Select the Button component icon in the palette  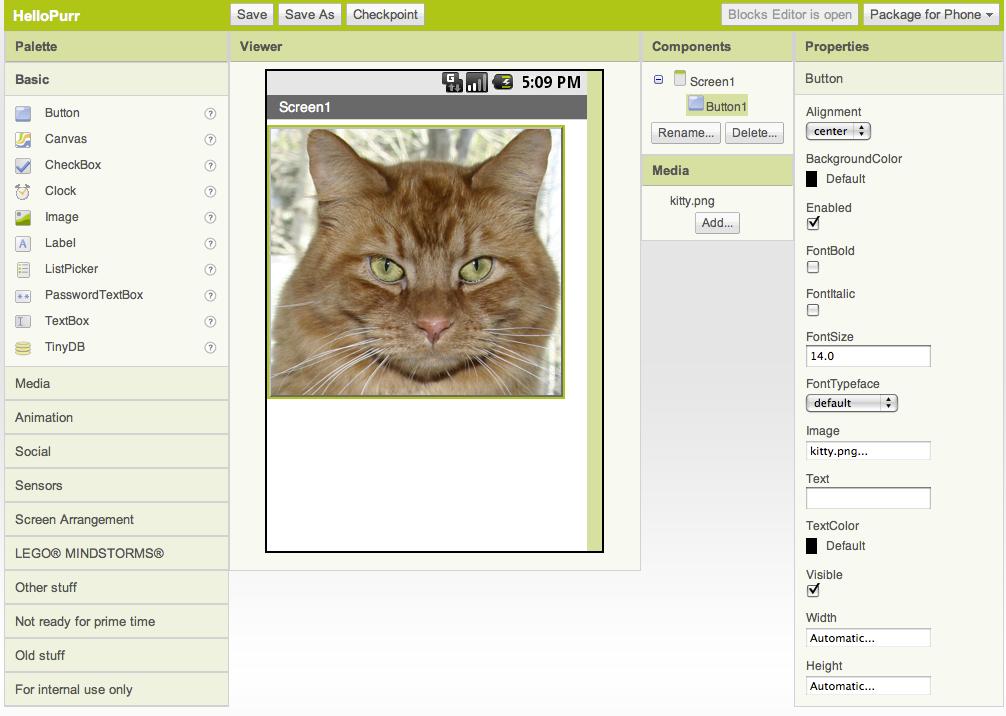point(23,114)
